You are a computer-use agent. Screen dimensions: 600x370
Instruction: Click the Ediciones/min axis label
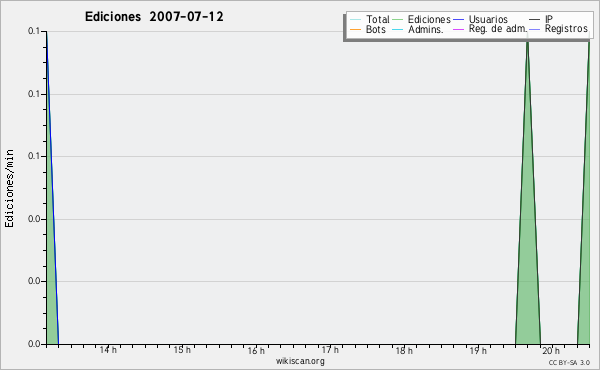(9, 188)
